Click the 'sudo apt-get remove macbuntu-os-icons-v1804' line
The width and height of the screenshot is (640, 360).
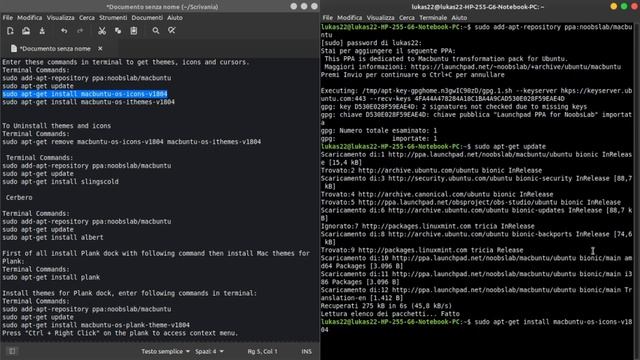point(131,142)
